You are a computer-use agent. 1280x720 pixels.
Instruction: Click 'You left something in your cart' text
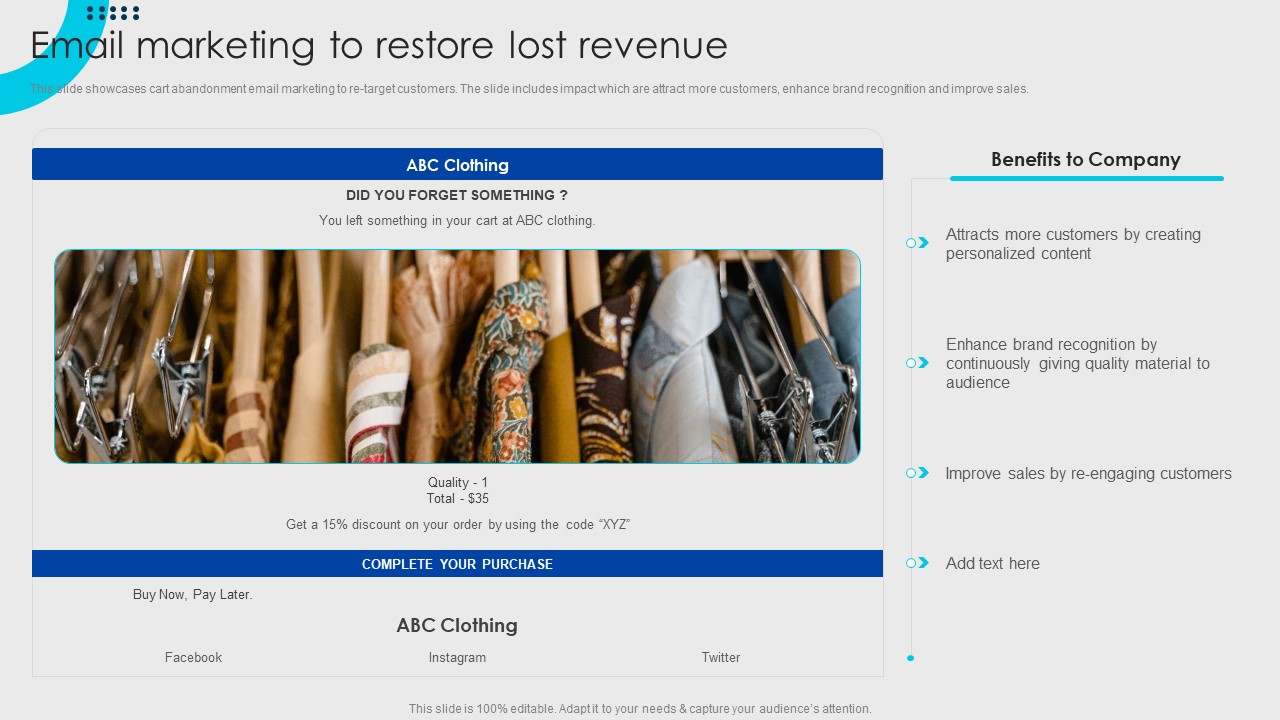457,220
